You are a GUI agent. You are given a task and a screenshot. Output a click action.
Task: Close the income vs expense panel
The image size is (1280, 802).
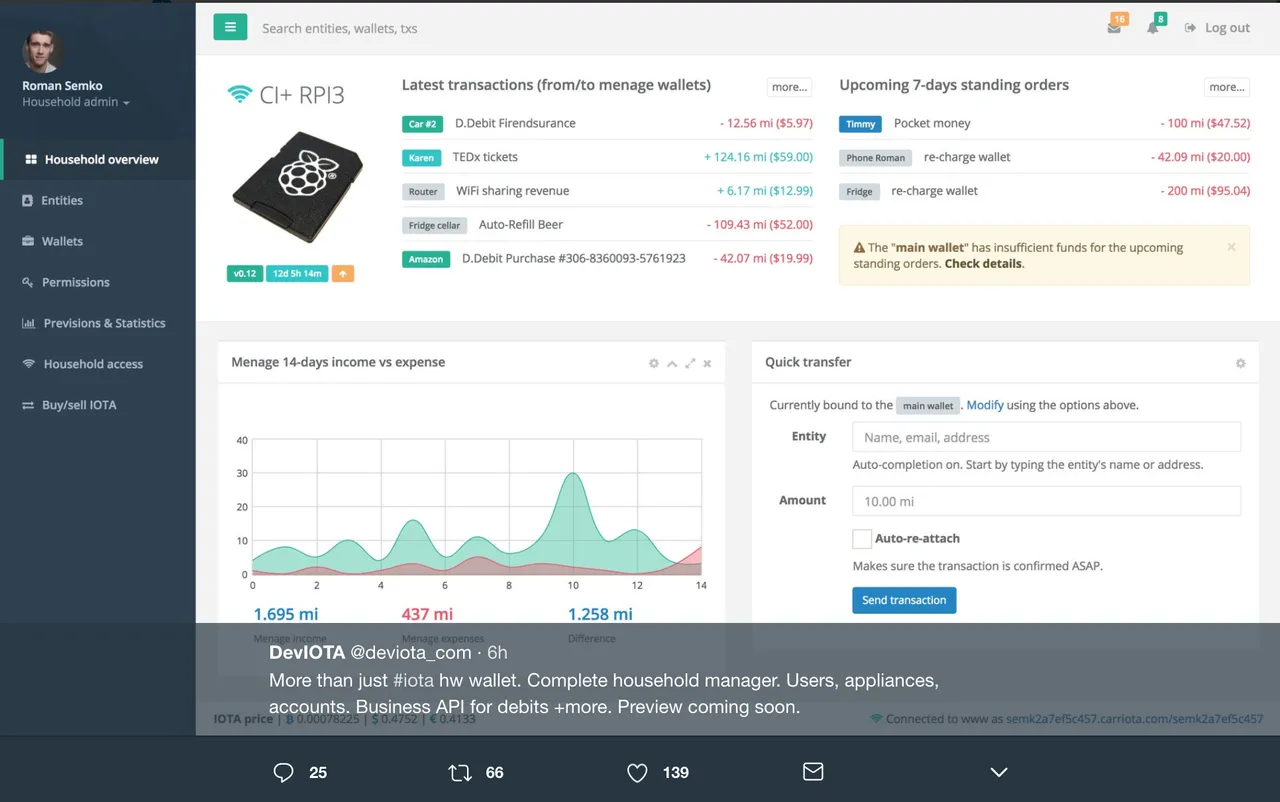(707, 363)
